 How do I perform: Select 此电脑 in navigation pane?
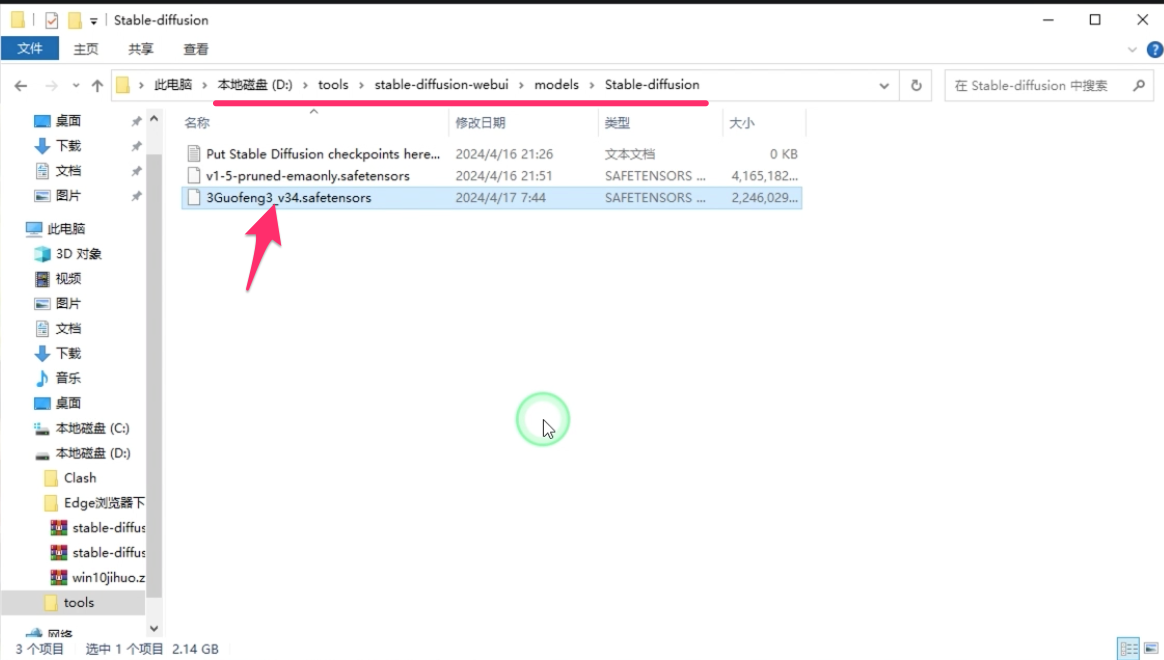pyautogui.click(x=66, y=229)
